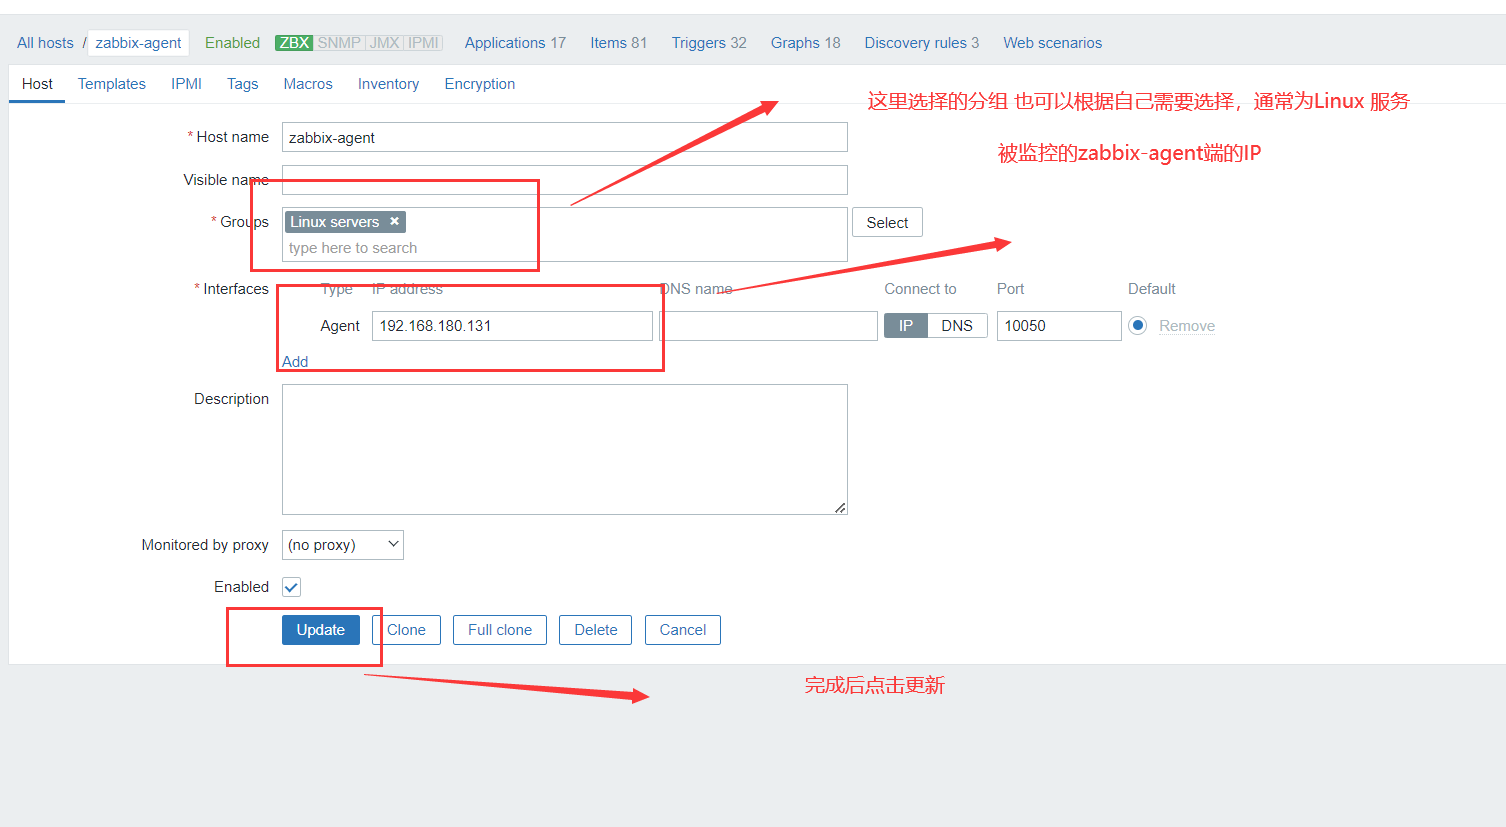Open the Encryption tab

click(480, 84)
